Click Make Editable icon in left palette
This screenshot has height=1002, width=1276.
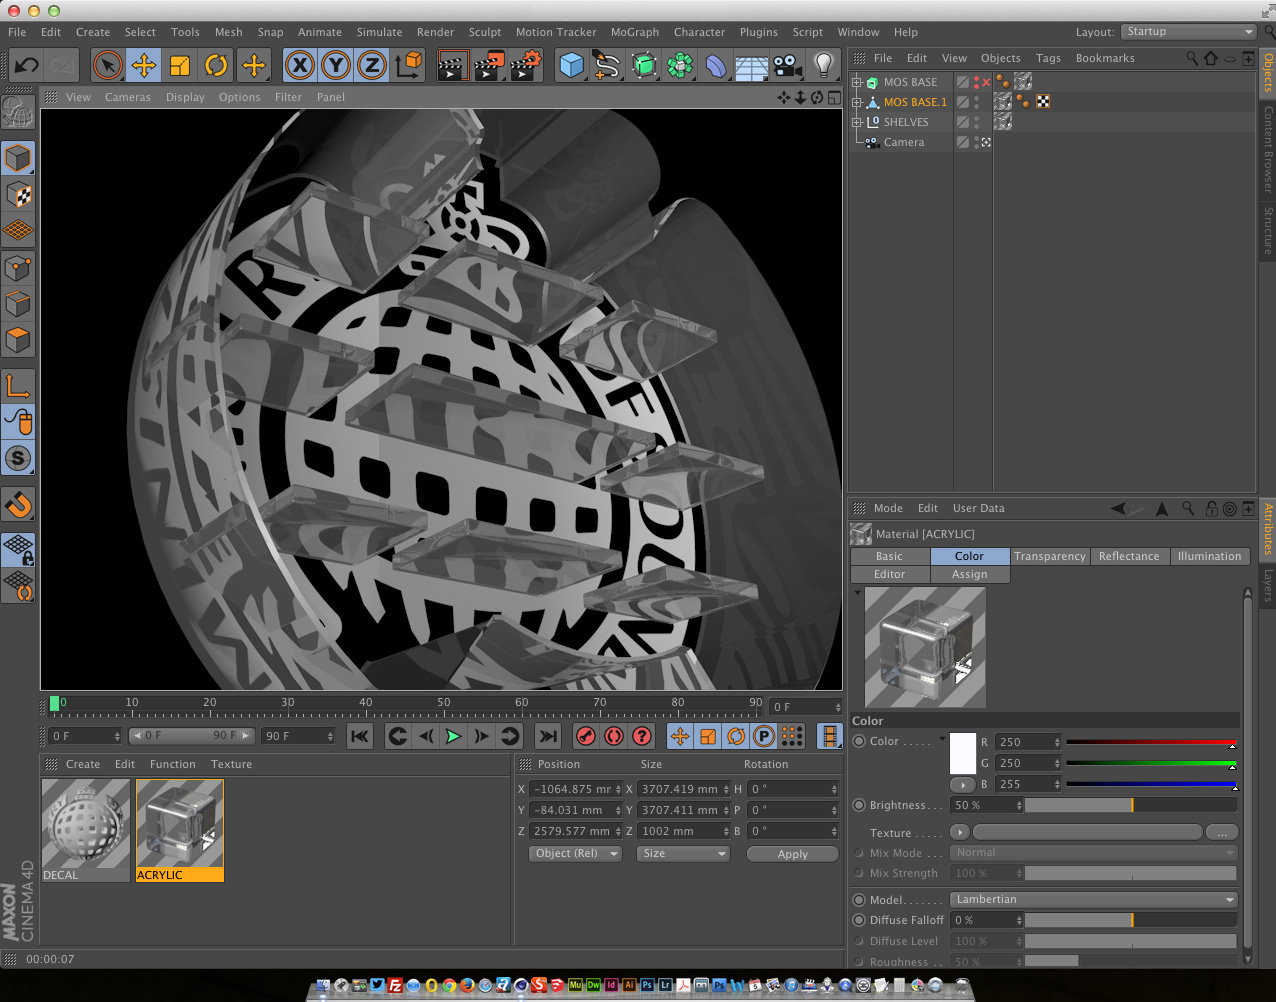pos(18,112)
